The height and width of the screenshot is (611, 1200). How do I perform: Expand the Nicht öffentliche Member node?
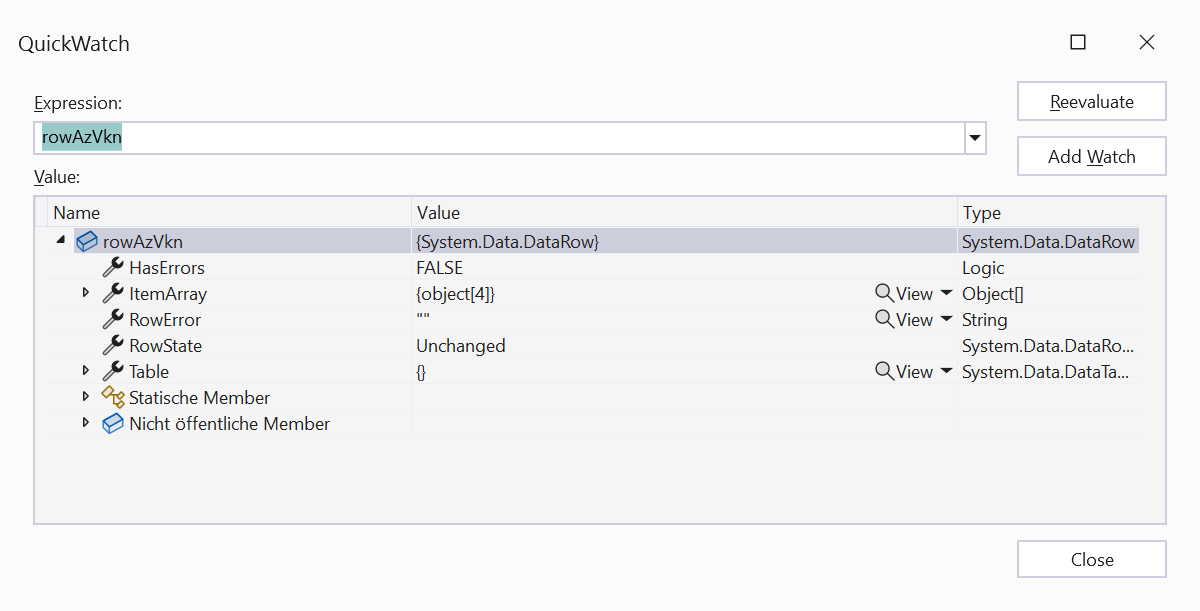tap(86, 423)
